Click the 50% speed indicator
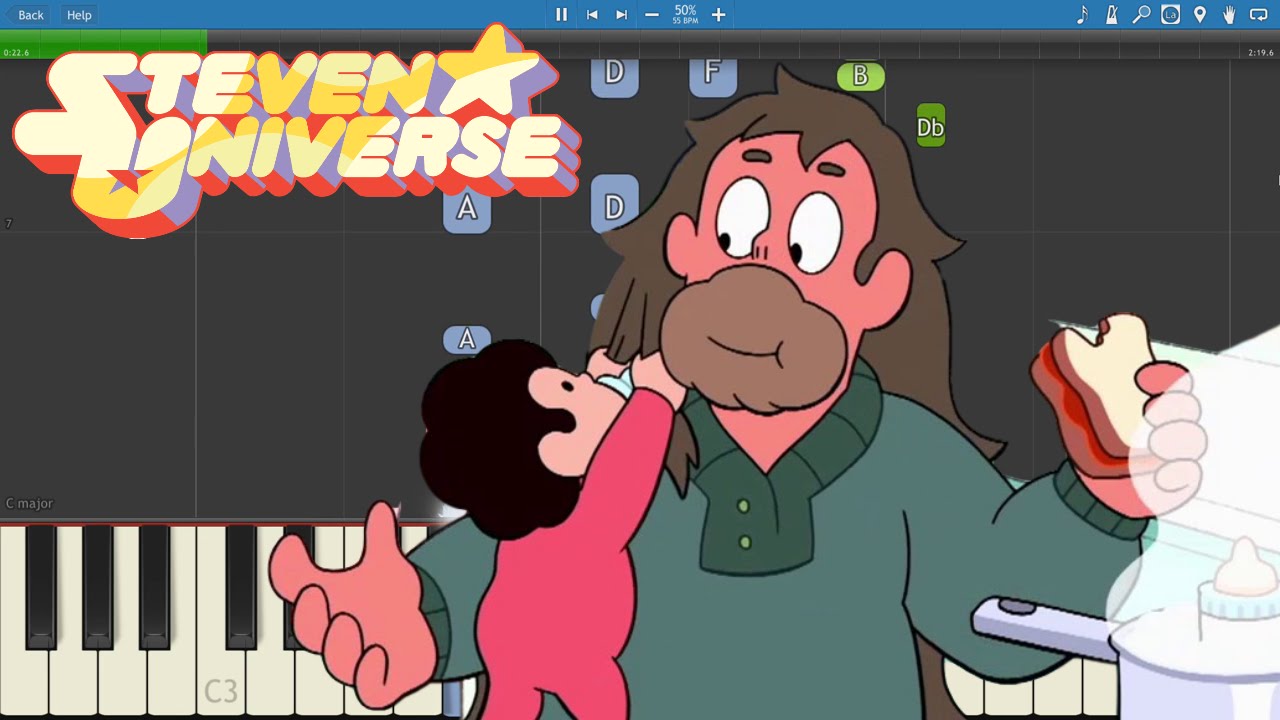The height and width of the screenshot is (720, 1280). click(x=685, y=14)
